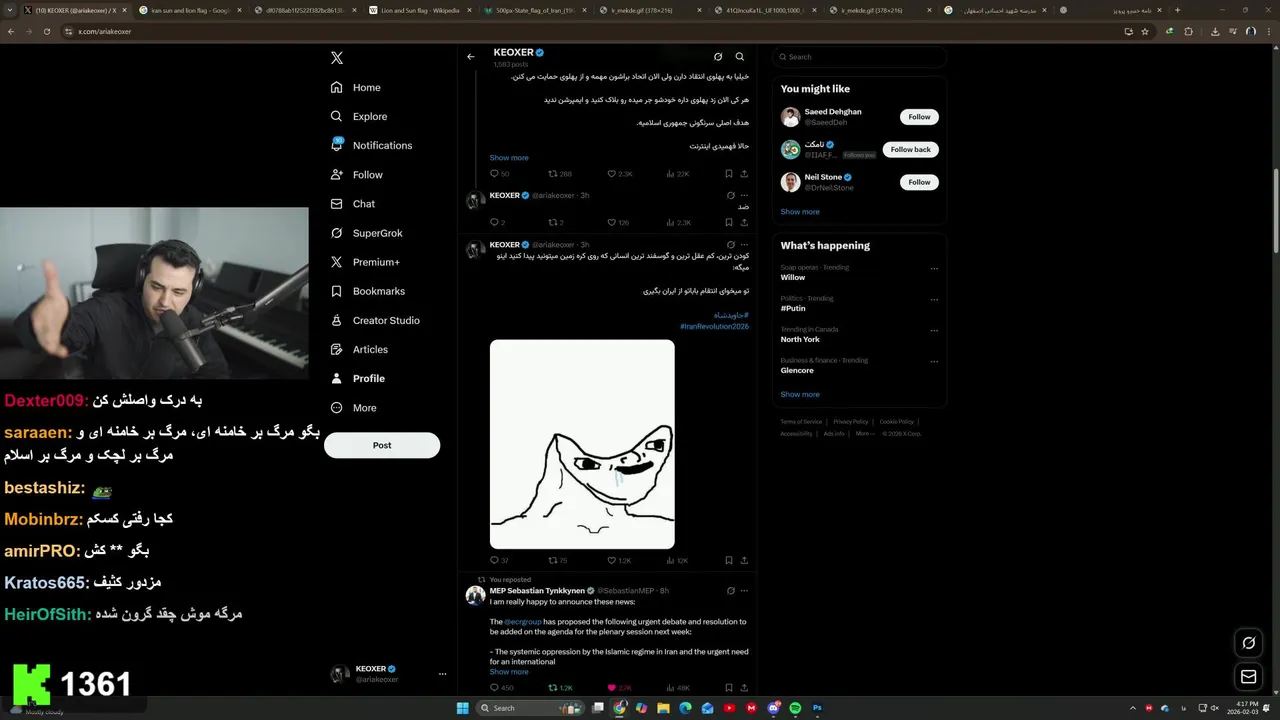The width and height of the screenshot is (1280, 720).
Task: Open the #IranRevolution2026 hashtag
Action: tap(714, 327)
